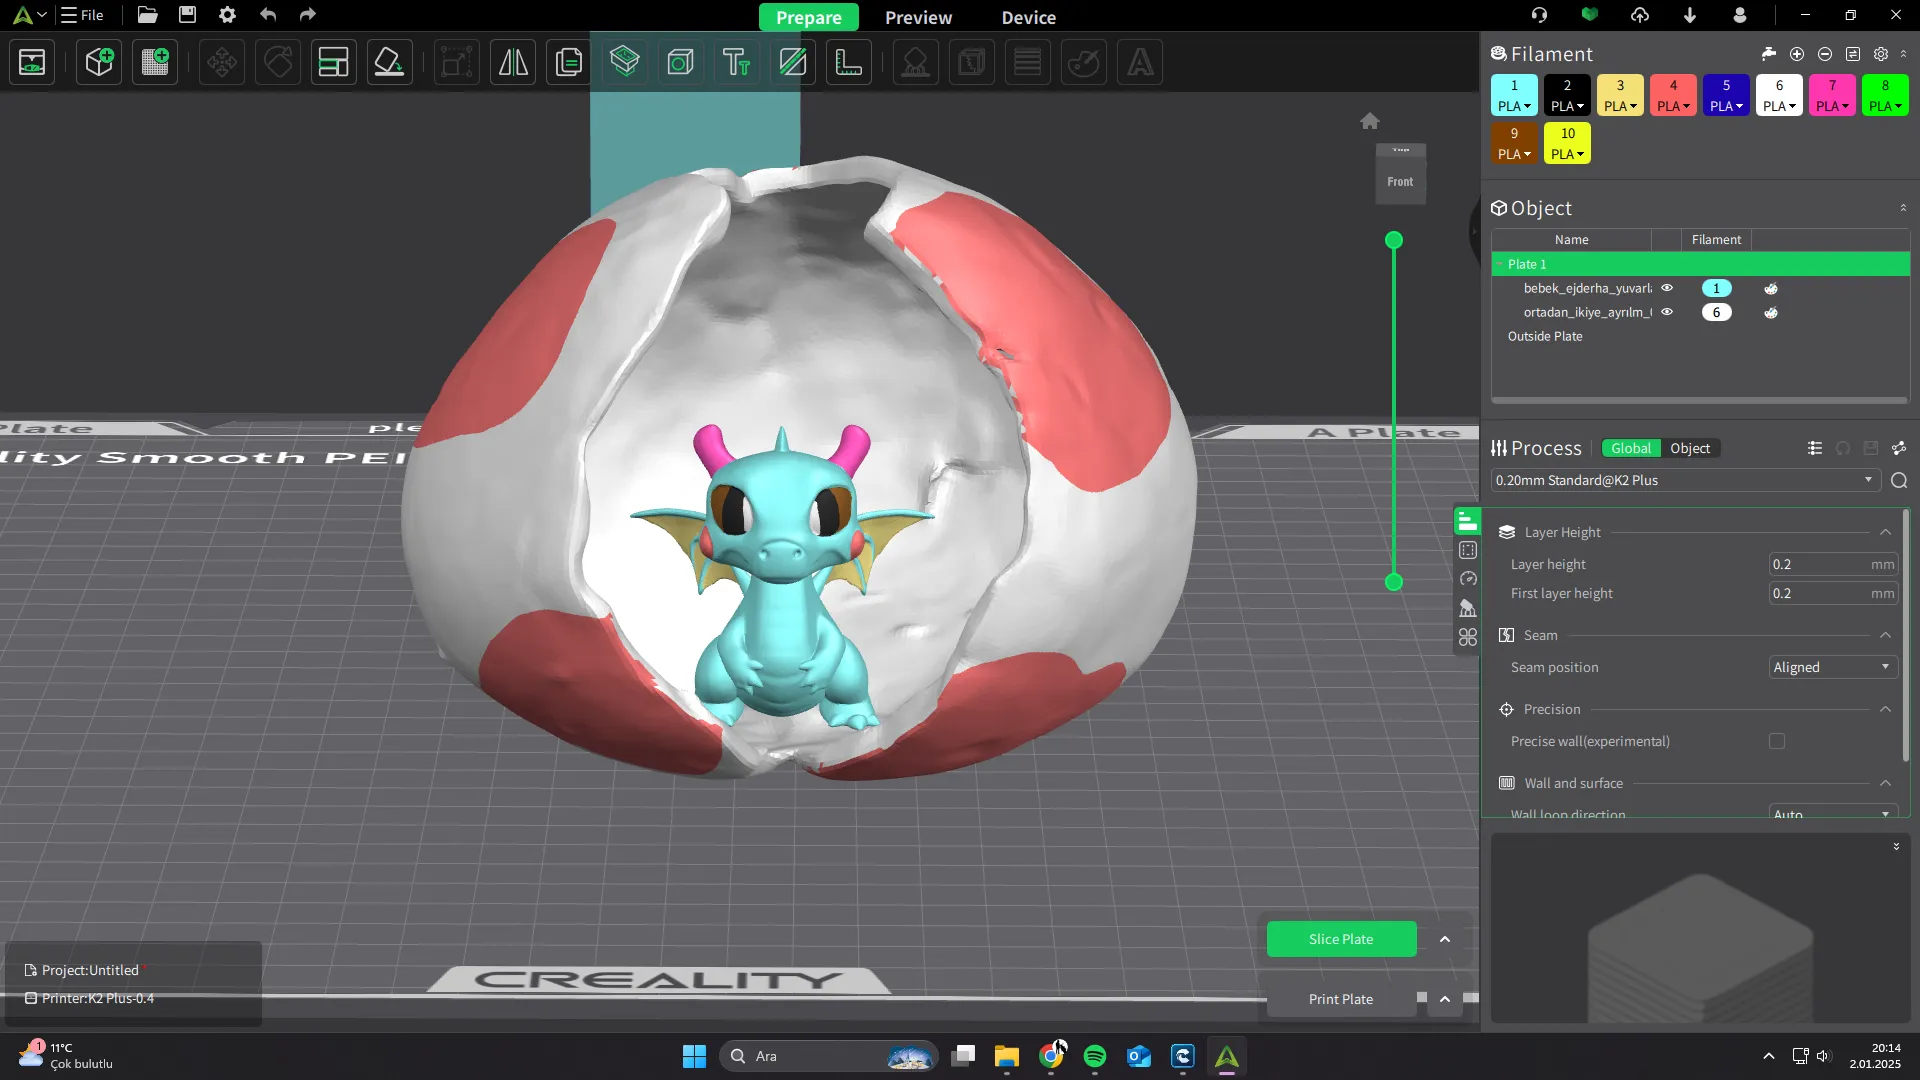Switch to the Preview tab
This screenshot has width=1920, height=1080.
click(x=918, y=17)
